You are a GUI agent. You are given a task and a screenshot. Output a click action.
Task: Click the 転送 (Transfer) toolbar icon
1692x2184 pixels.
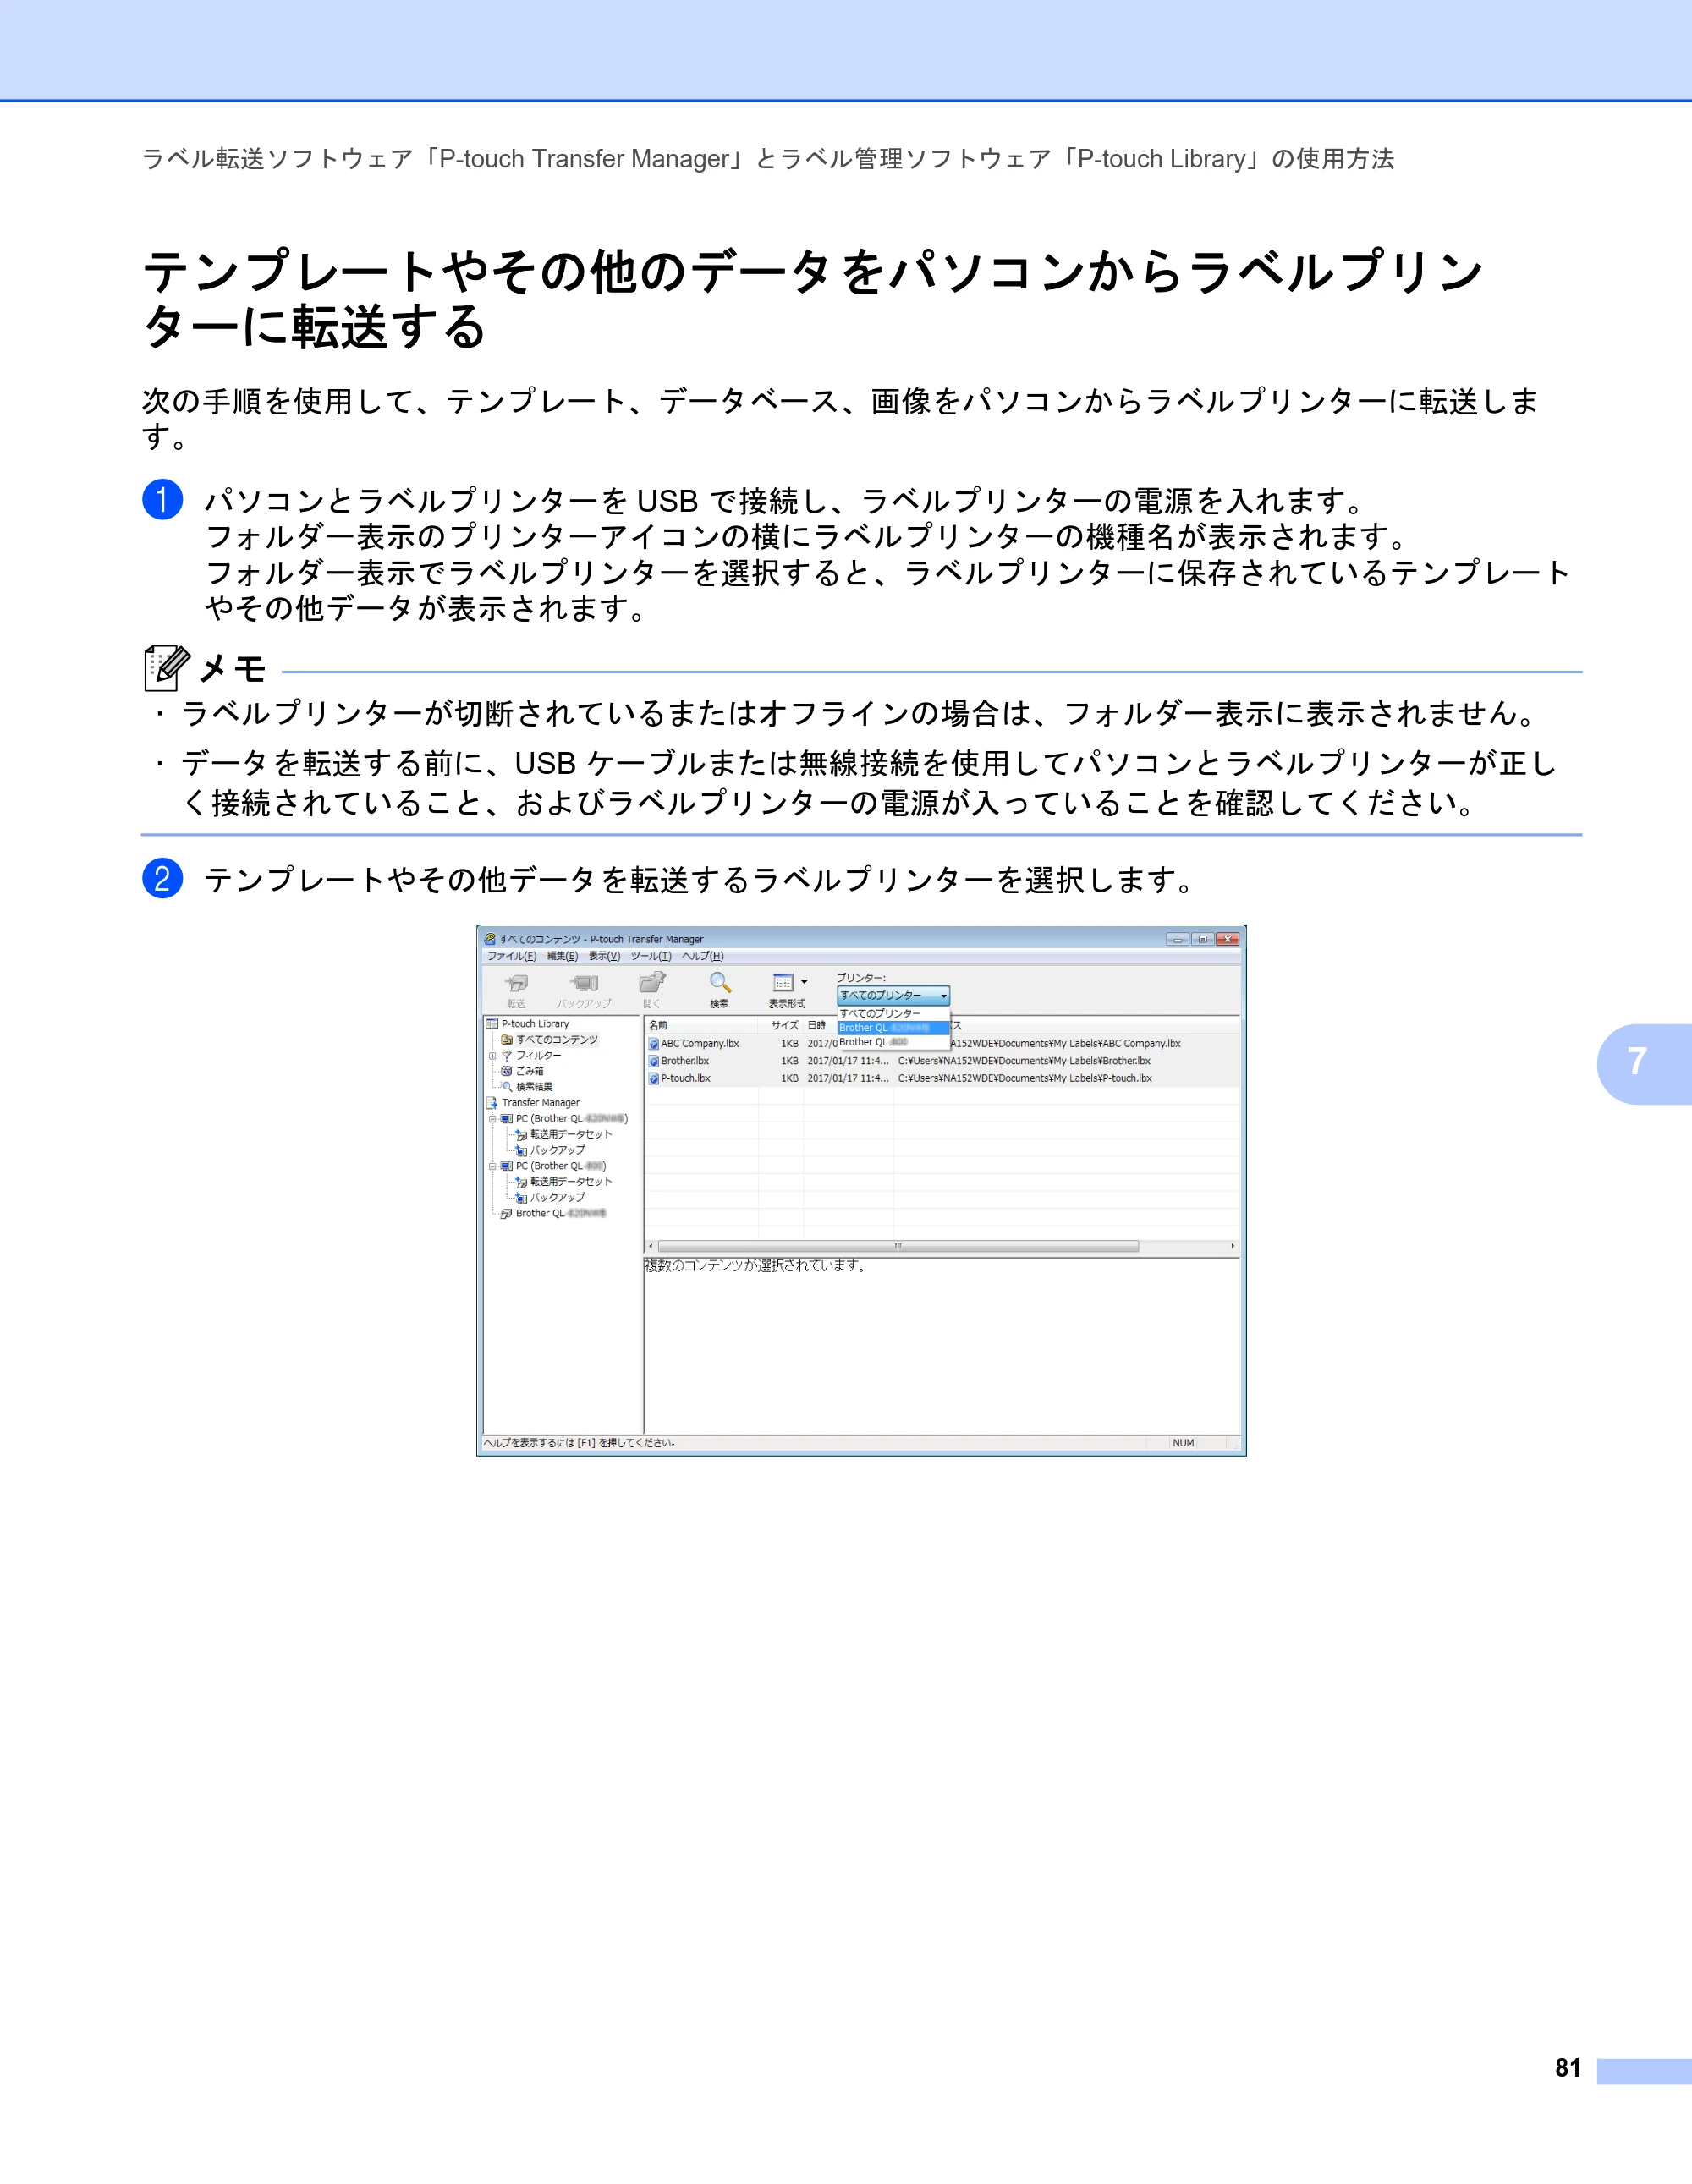click(516, 984)
